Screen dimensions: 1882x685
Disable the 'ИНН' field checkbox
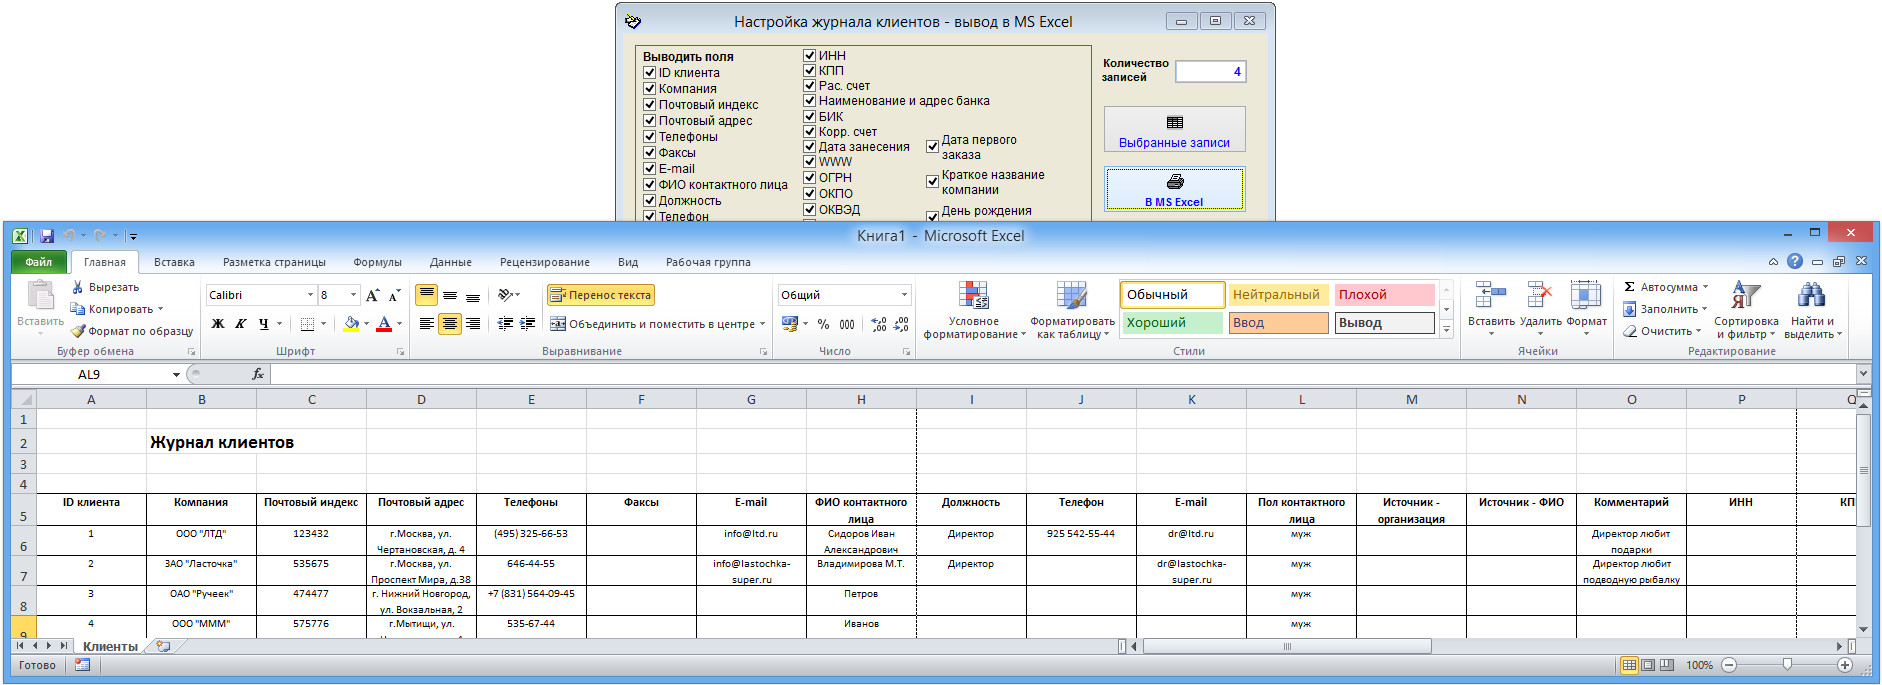point(810,56)
